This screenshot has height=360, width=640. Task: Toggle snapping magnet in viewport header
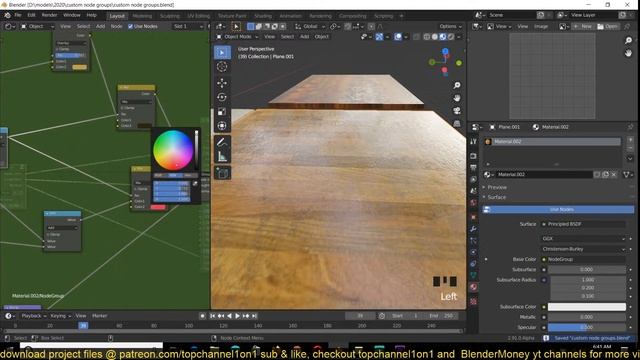click(347, 26)
